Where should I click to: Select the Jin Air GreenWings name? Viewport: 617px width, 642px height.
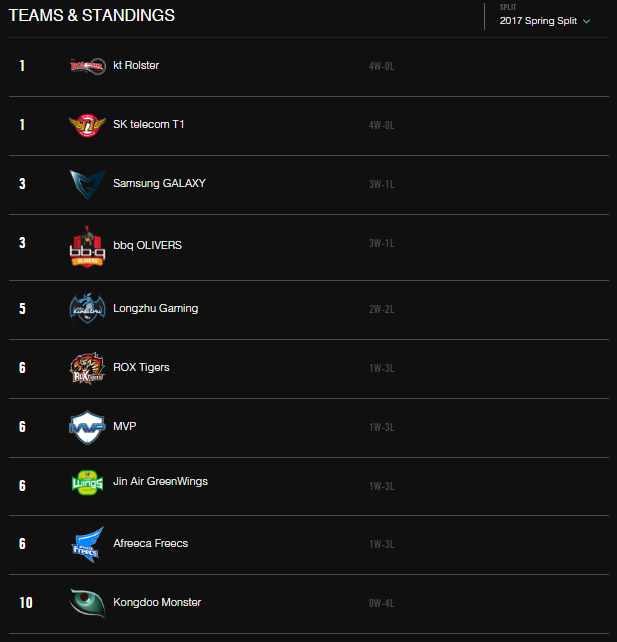point(160,482)
